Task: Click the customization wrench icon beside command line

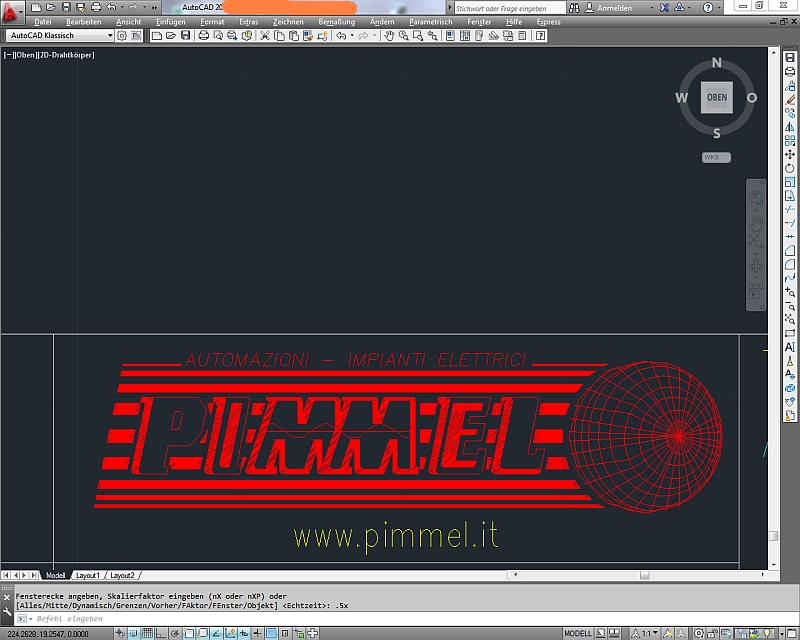Action: 7,611
